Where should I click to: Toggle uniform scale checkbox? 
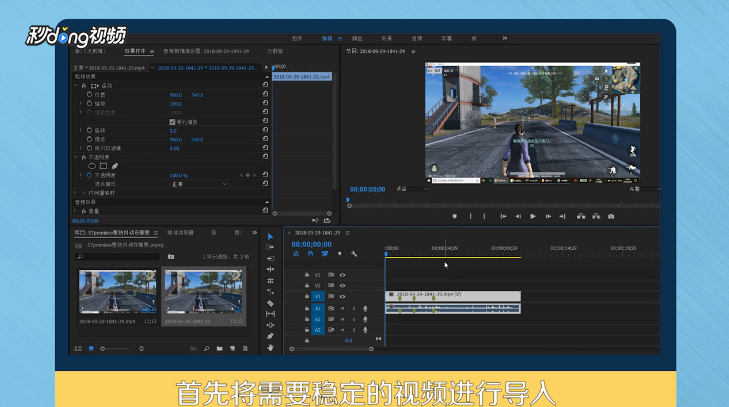point(172,122)
